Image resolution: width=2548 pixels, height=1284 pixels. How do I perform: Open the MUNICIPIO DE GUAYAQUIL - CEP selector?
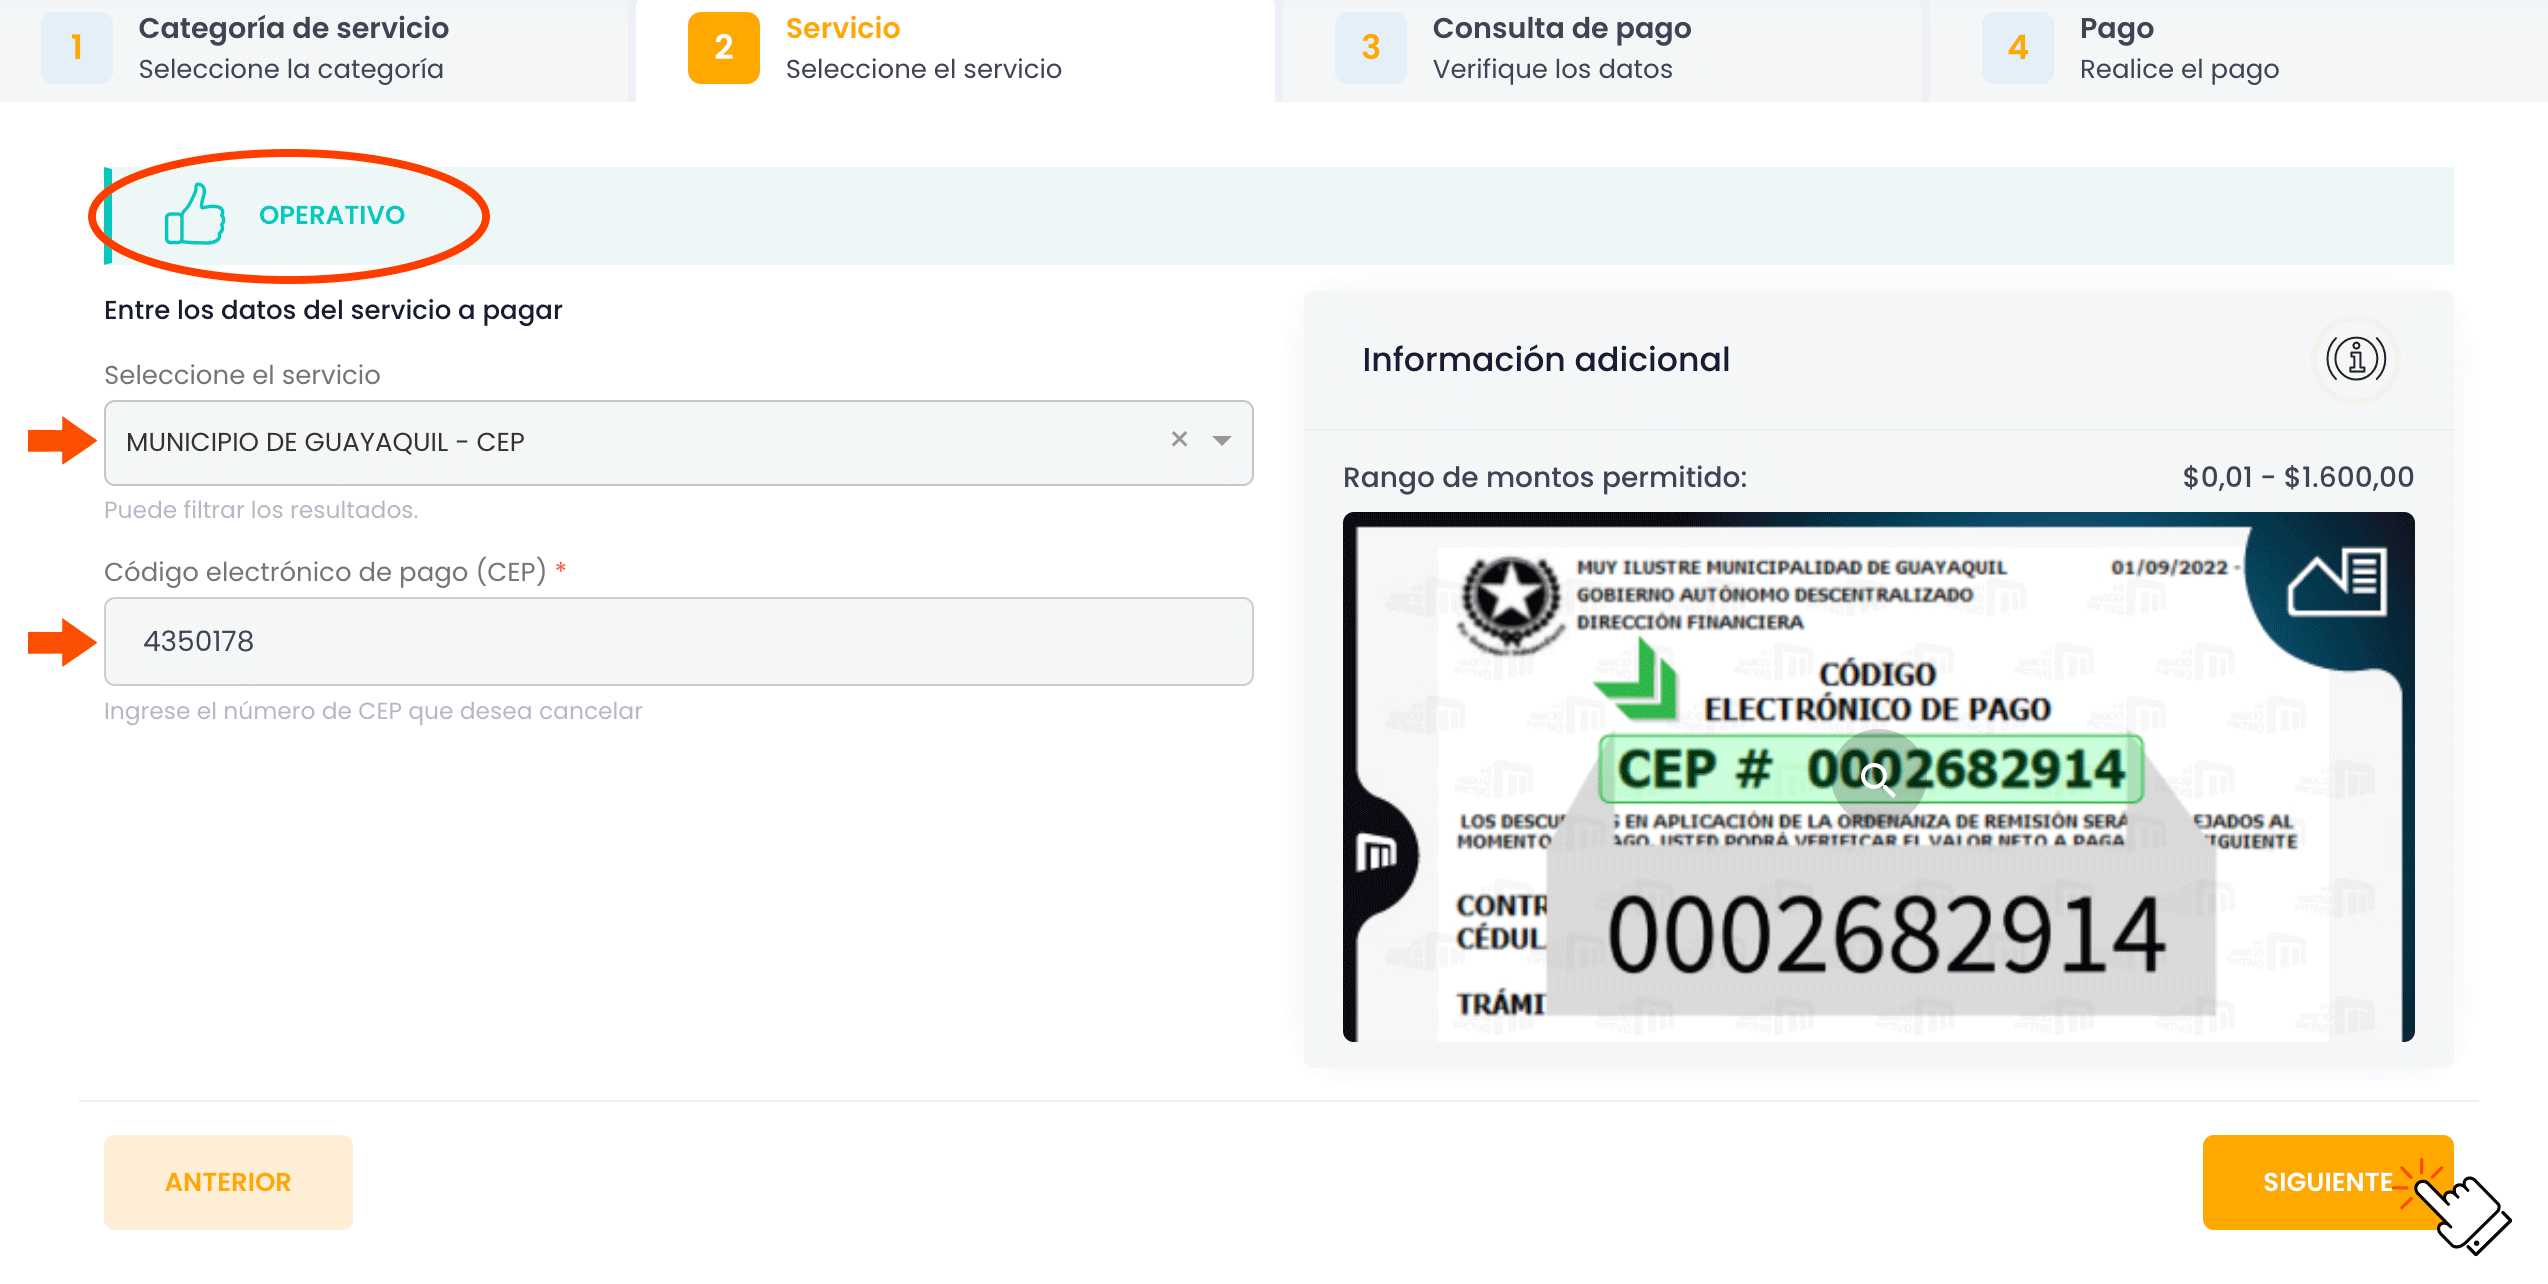pyautogui.click(x=678, y=442)
